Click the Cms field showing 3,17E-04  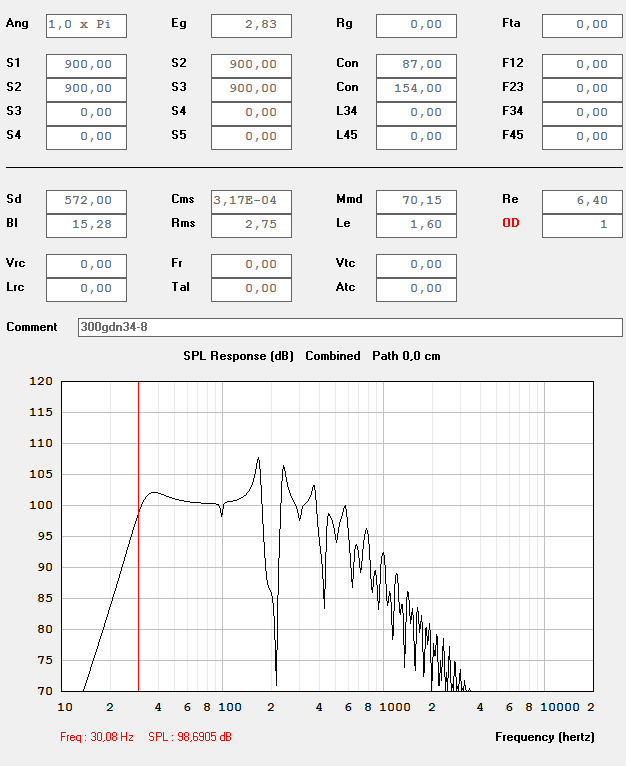pos(251,202)
